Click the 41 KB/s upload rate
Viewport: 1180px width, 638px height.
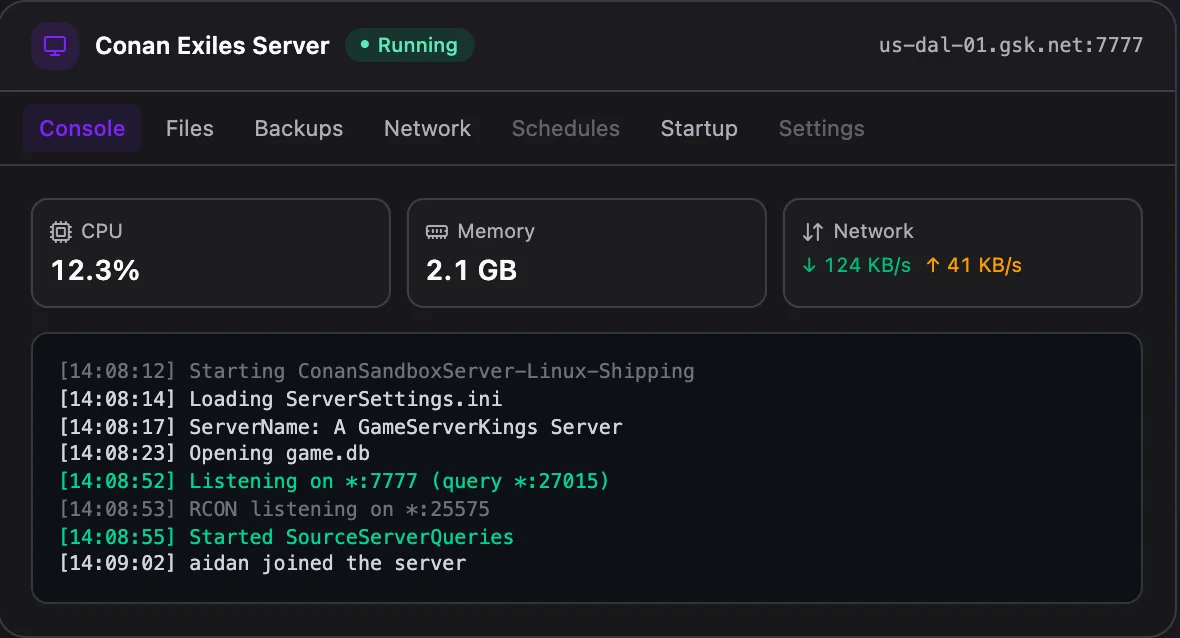coord(984,265)
